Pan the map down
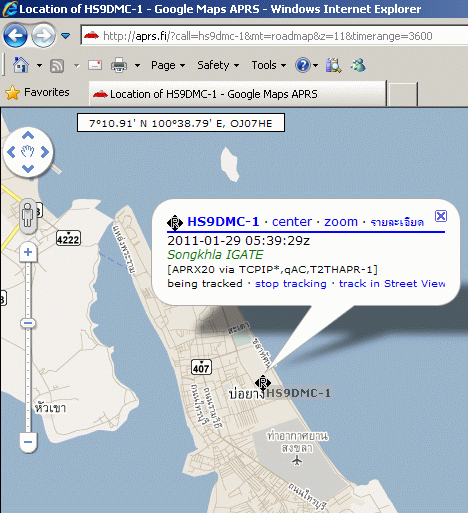468x513 pixels. point(28,169)
